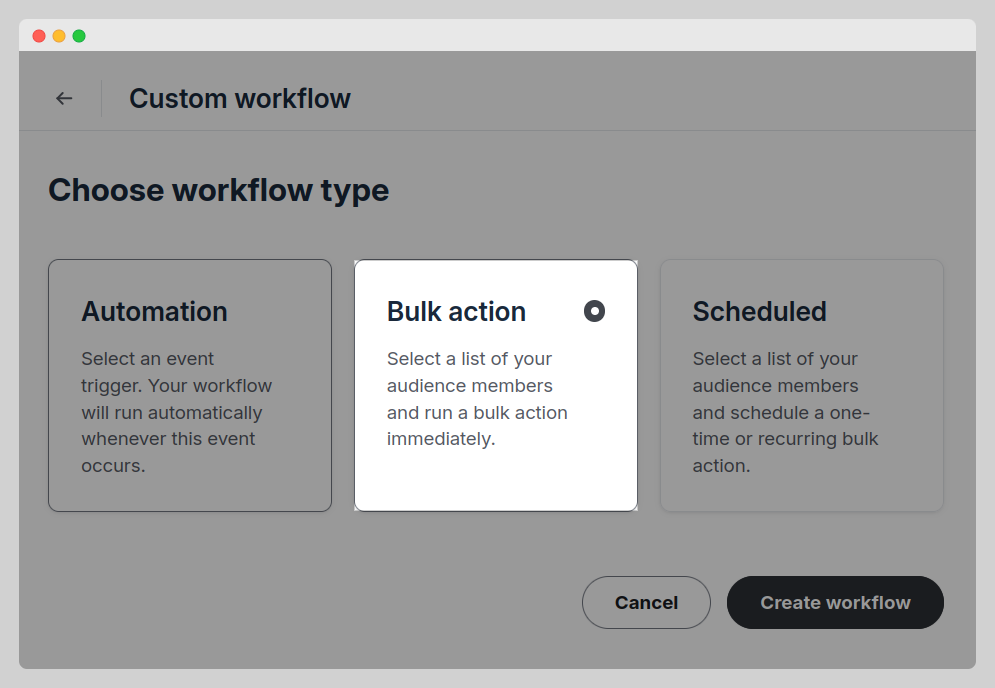Maximize the window with the green button
The height and width of the screenshot is (688, 995).
(79, 36)
